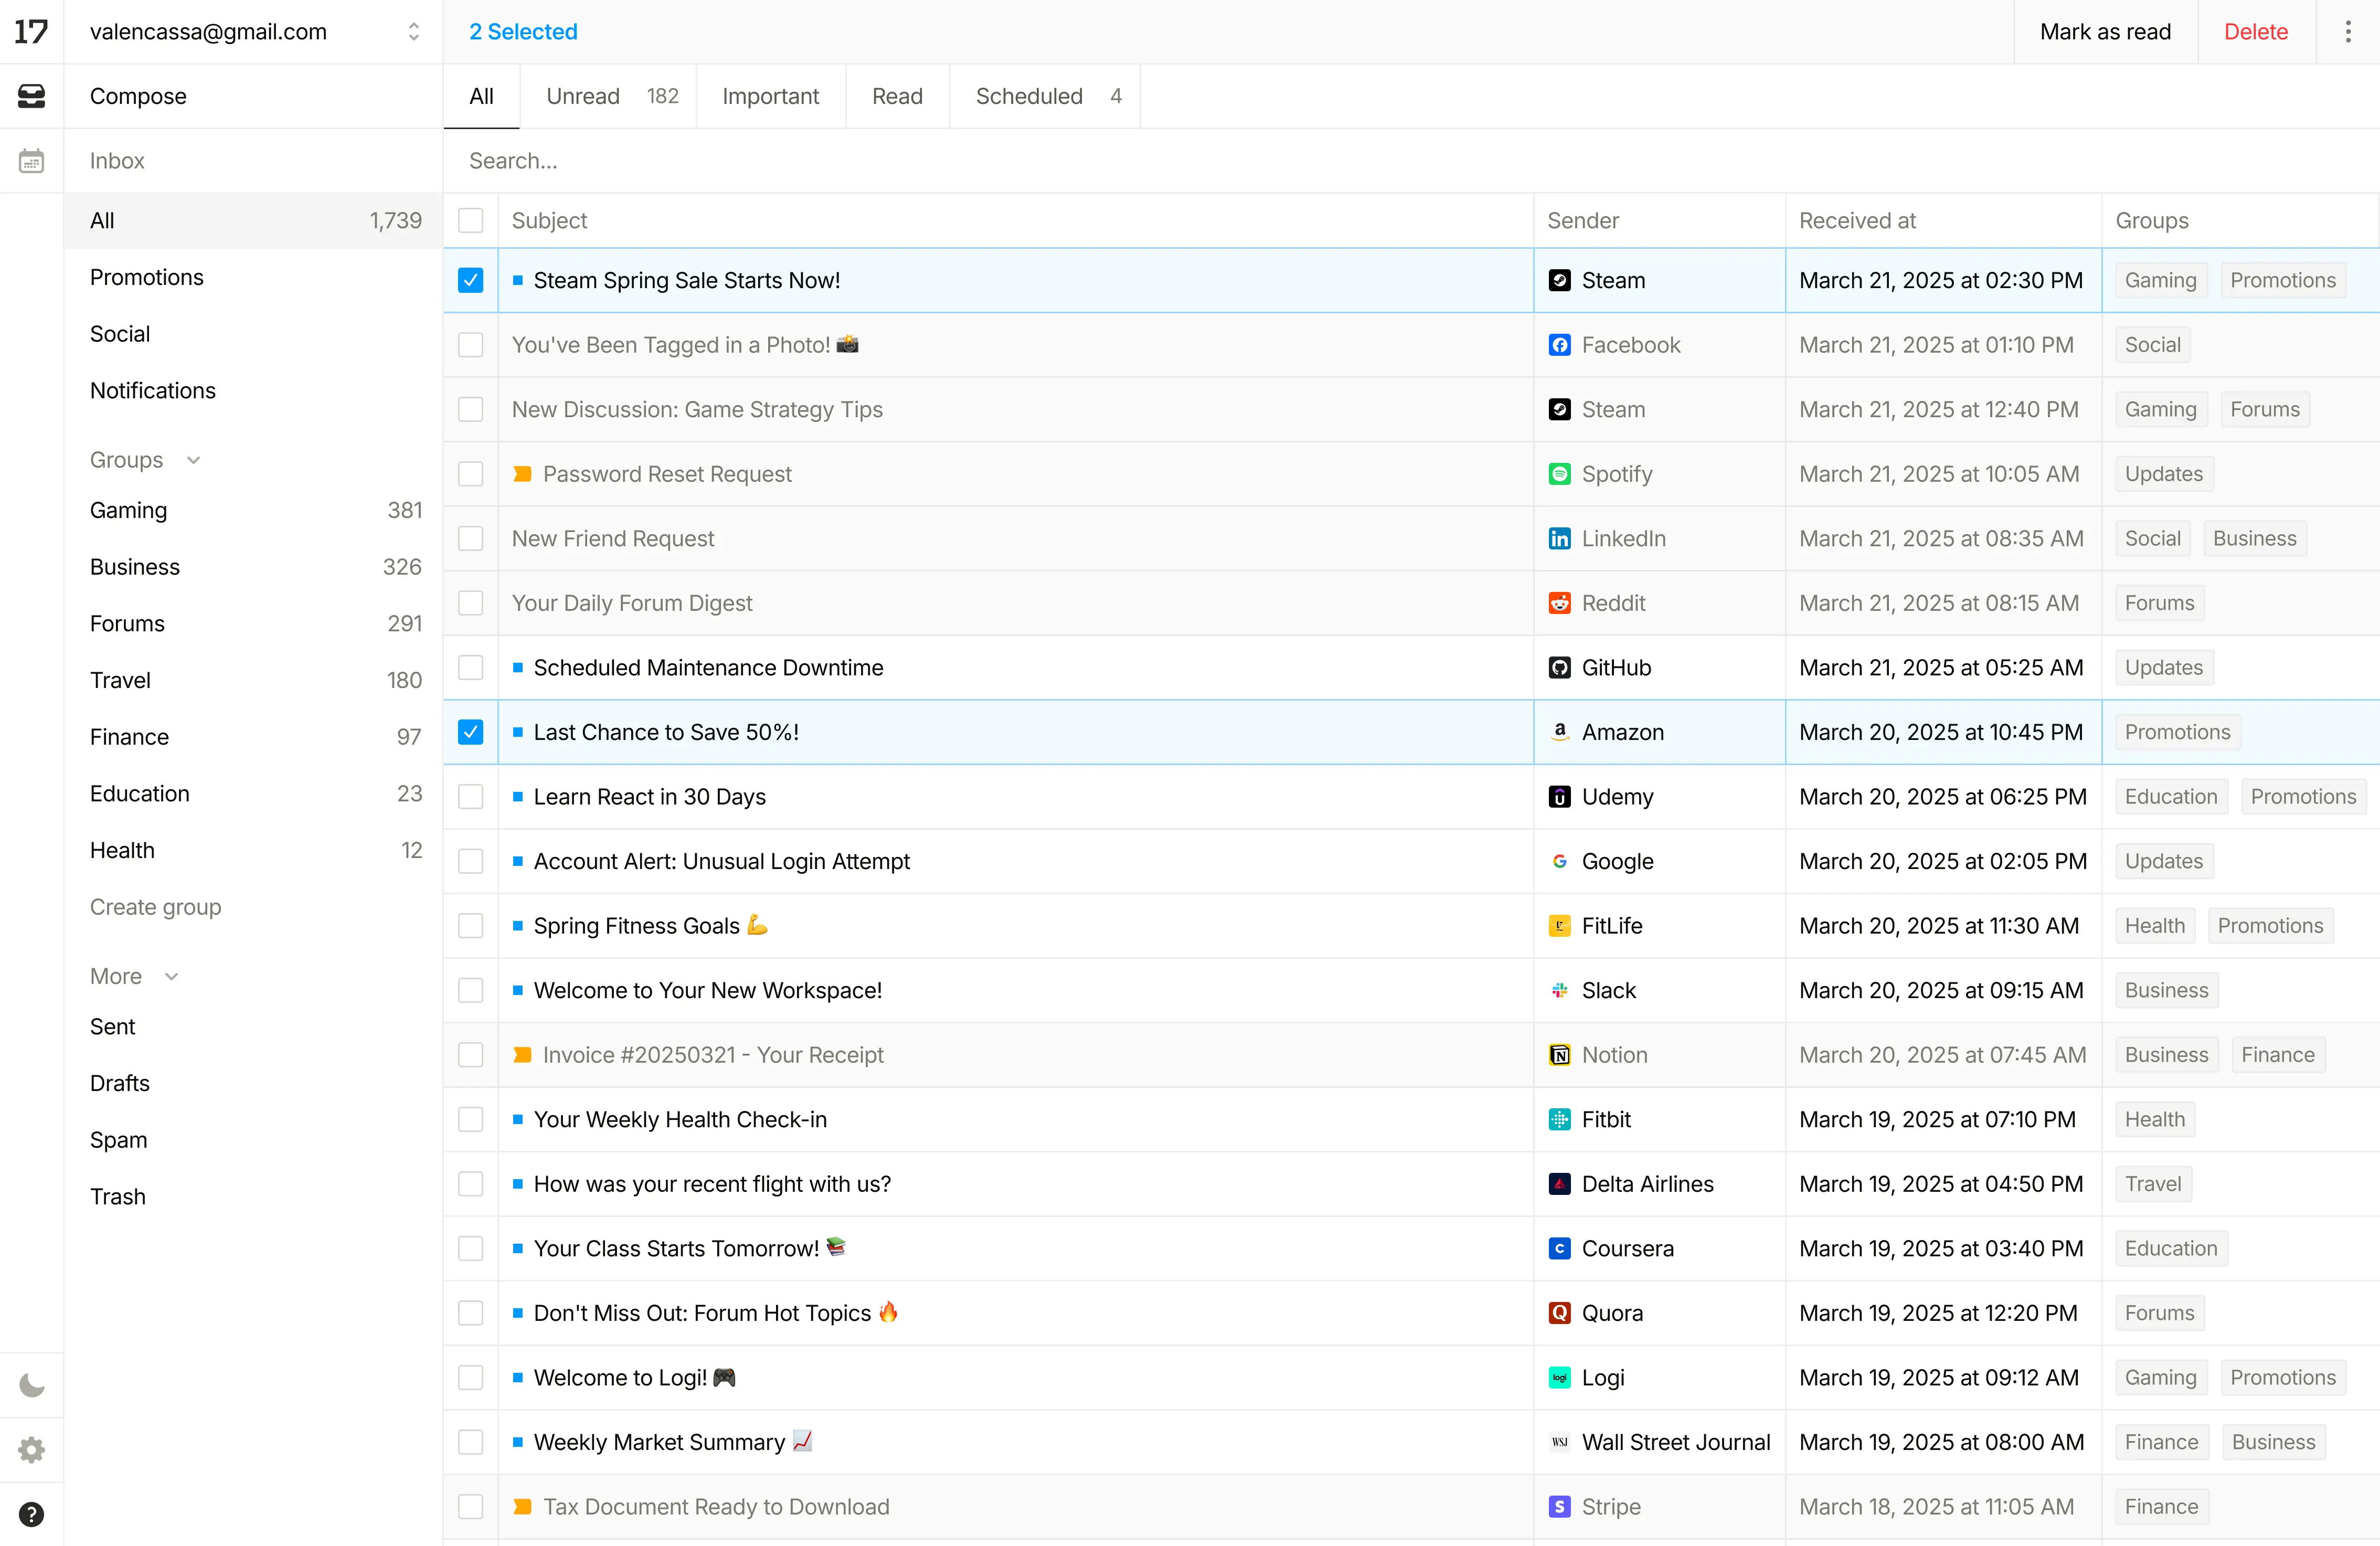Screen dimensions: 2380x1546
Task: Click the Google sender icon
Action: click(x=1559, y=861)
